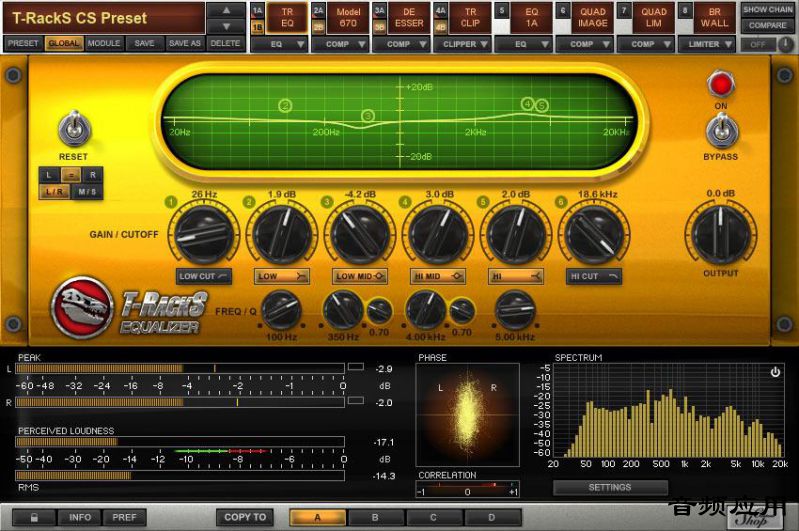
Task: Click the COMPARE button
Action: [x=767, y=25]
